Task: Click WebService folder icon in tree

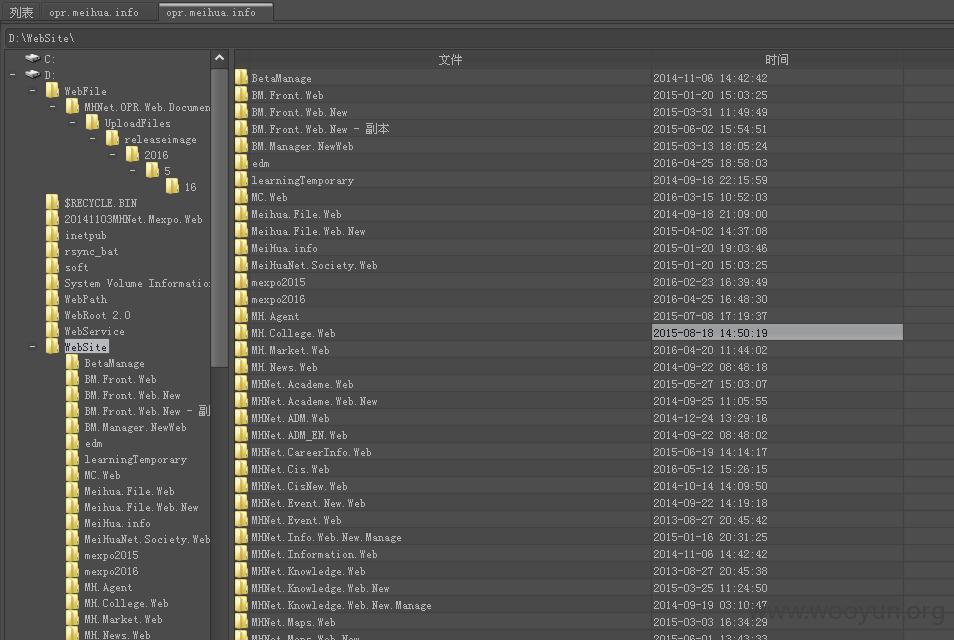Action: (52, 331)
